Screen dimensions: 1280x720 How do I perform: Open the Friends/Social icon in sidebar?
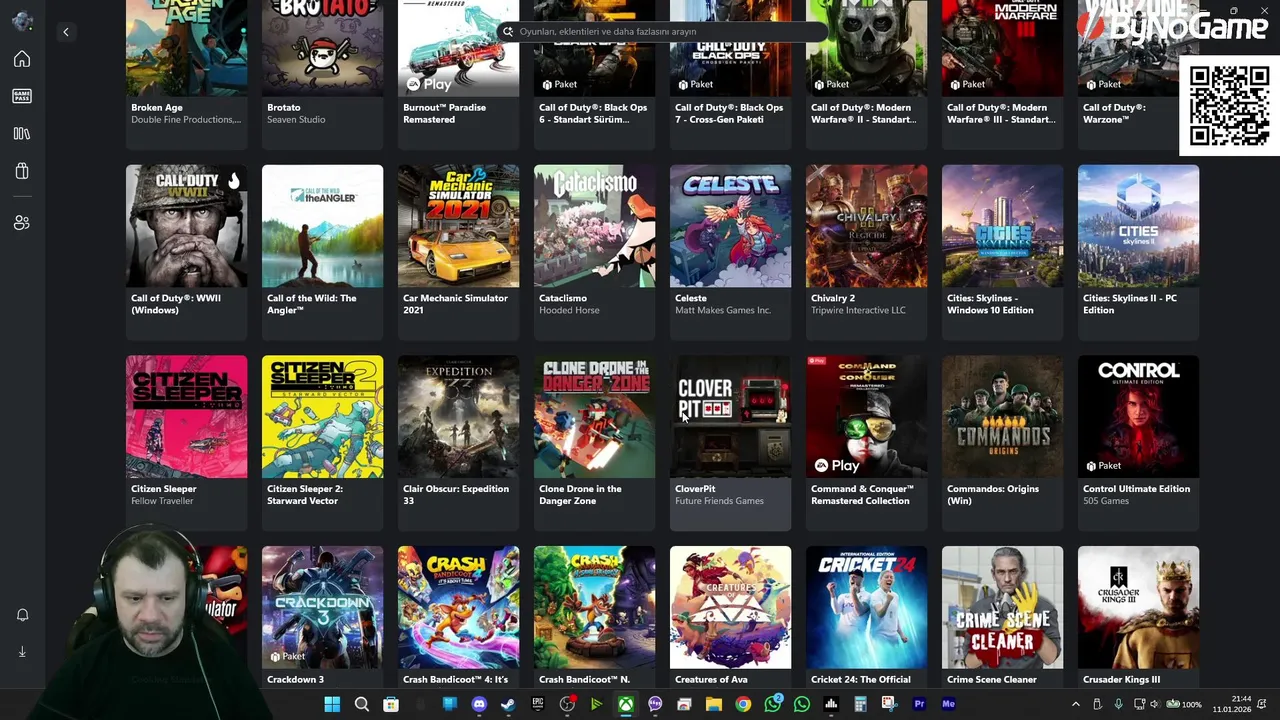(22, 223)
